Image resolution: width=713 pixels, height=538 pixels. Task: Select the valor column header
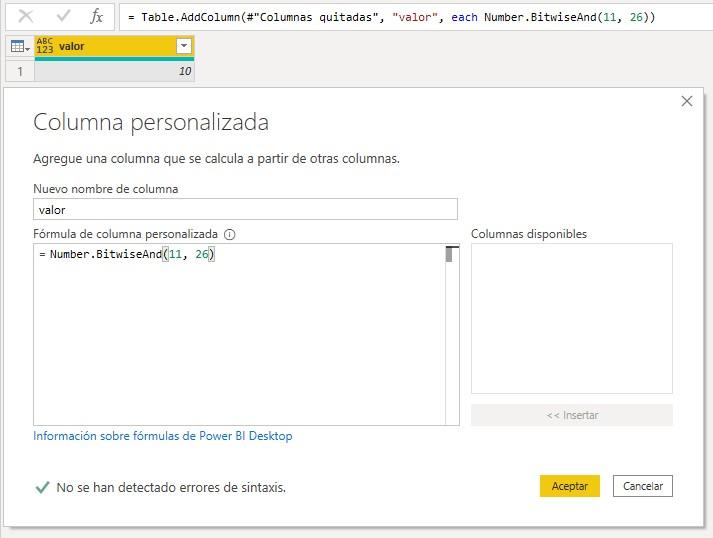click(x=115, y=46)
